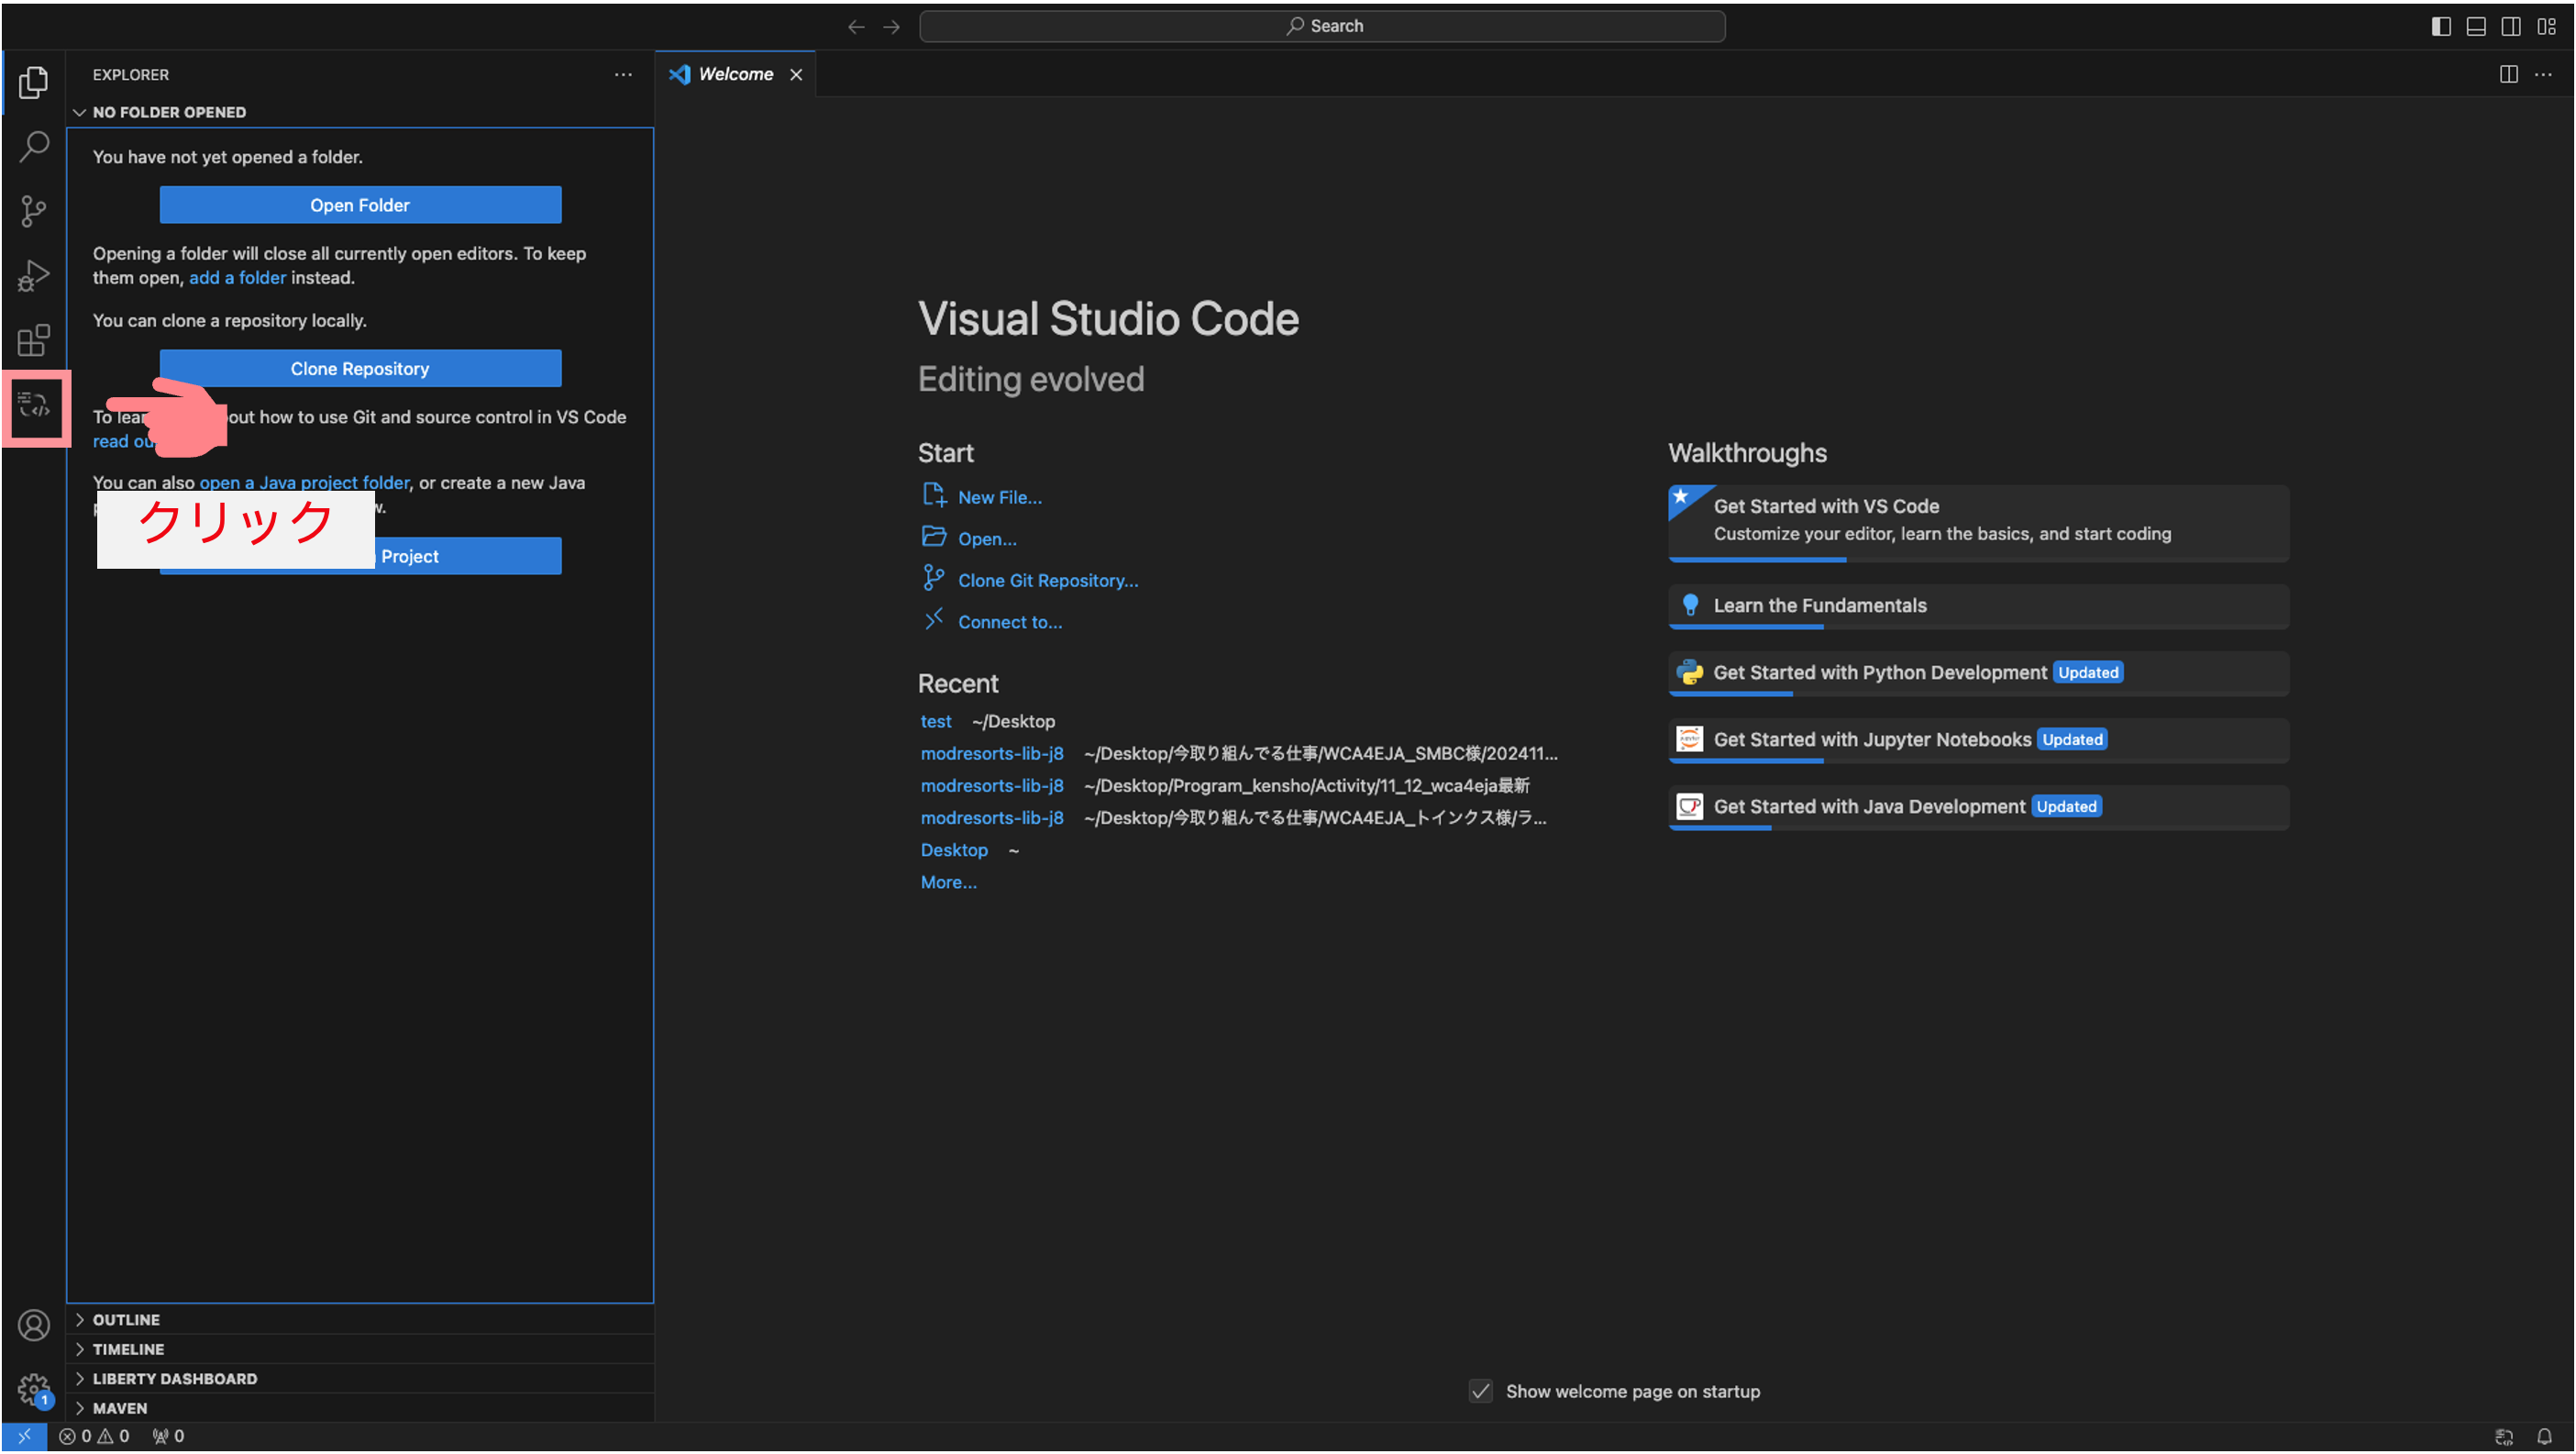Open the Search view in activity bar
The height and width of the screenshot is (1454, 2576).
click(33, 146)
